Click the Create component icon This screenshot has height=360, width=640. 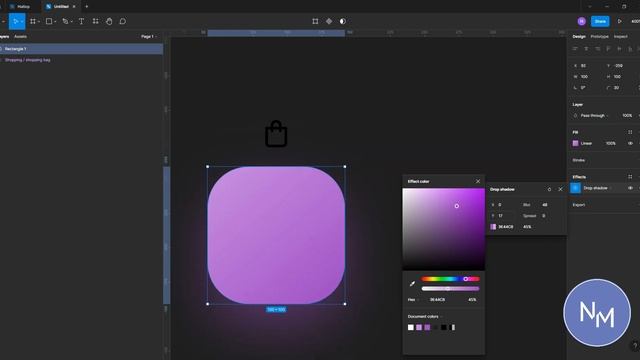point(329,21)
